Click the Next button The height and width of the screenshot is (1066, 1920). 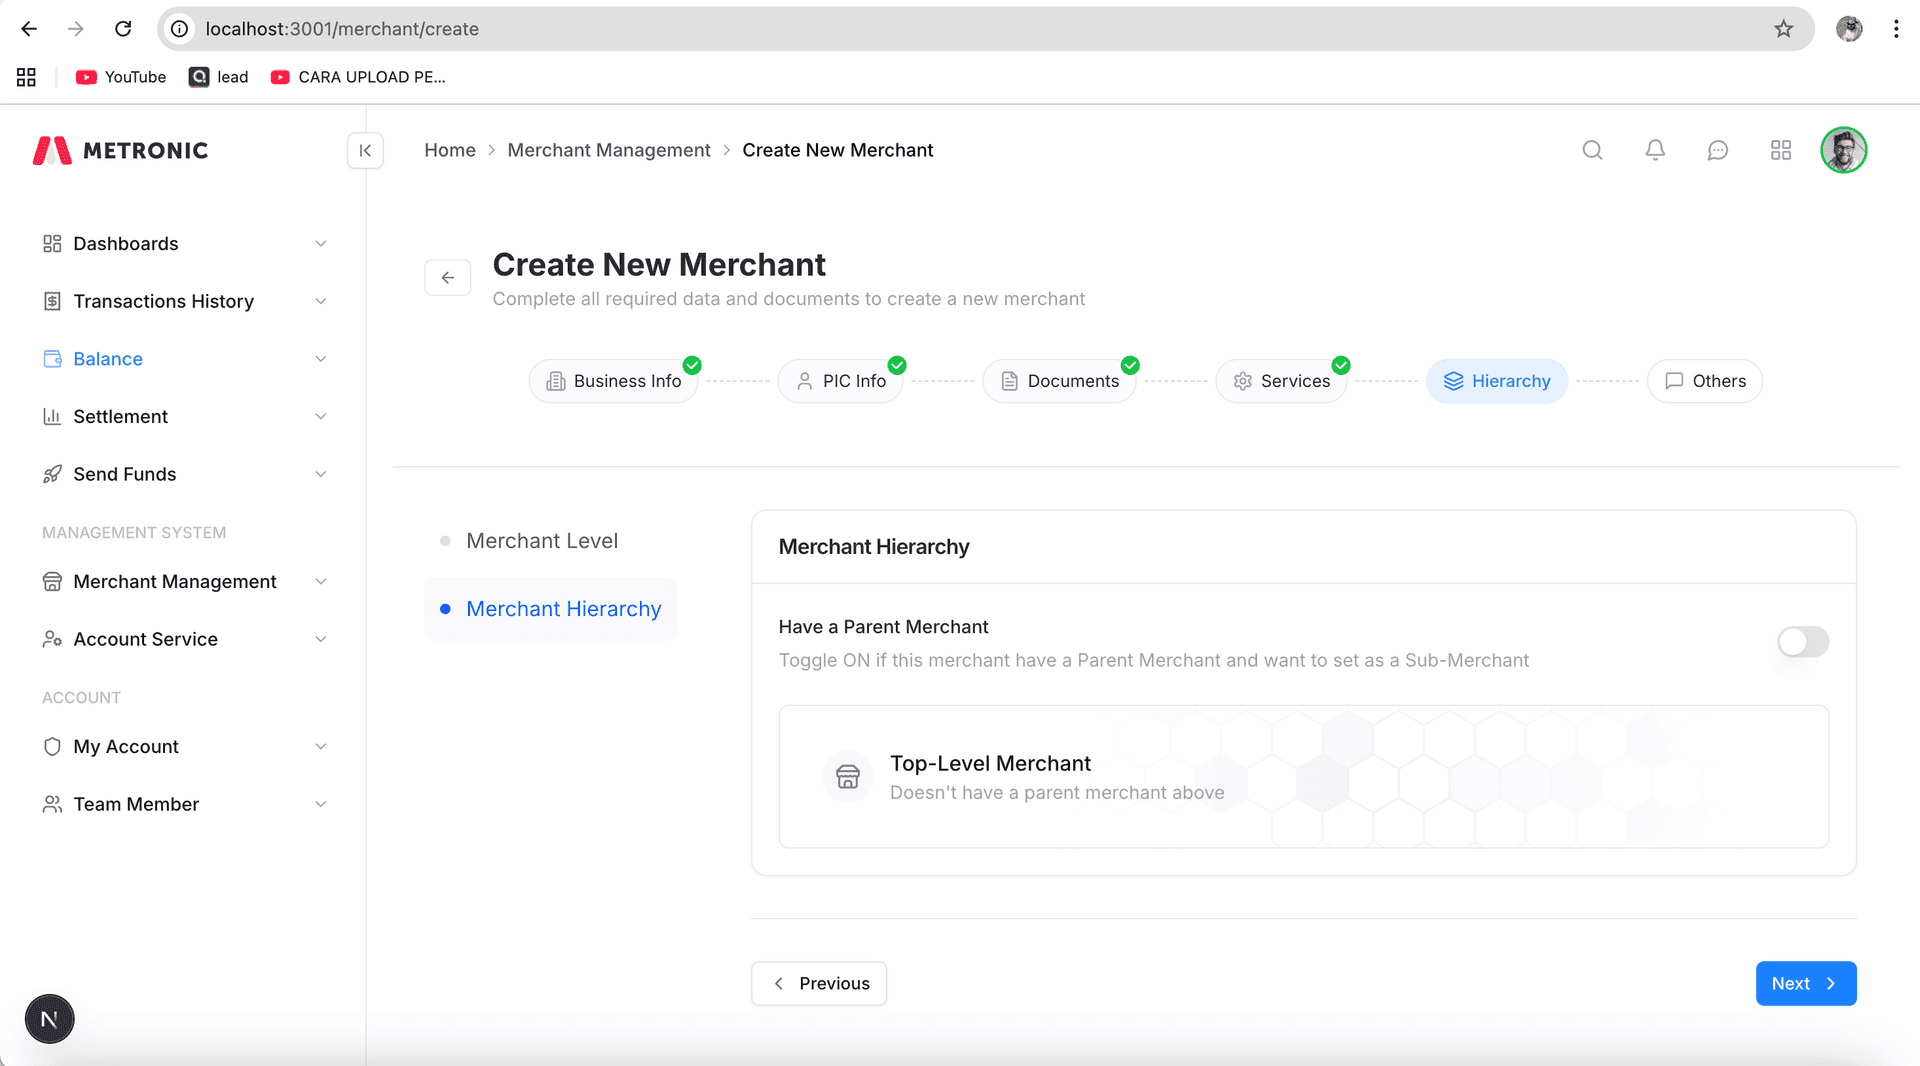coord(1805,984)
